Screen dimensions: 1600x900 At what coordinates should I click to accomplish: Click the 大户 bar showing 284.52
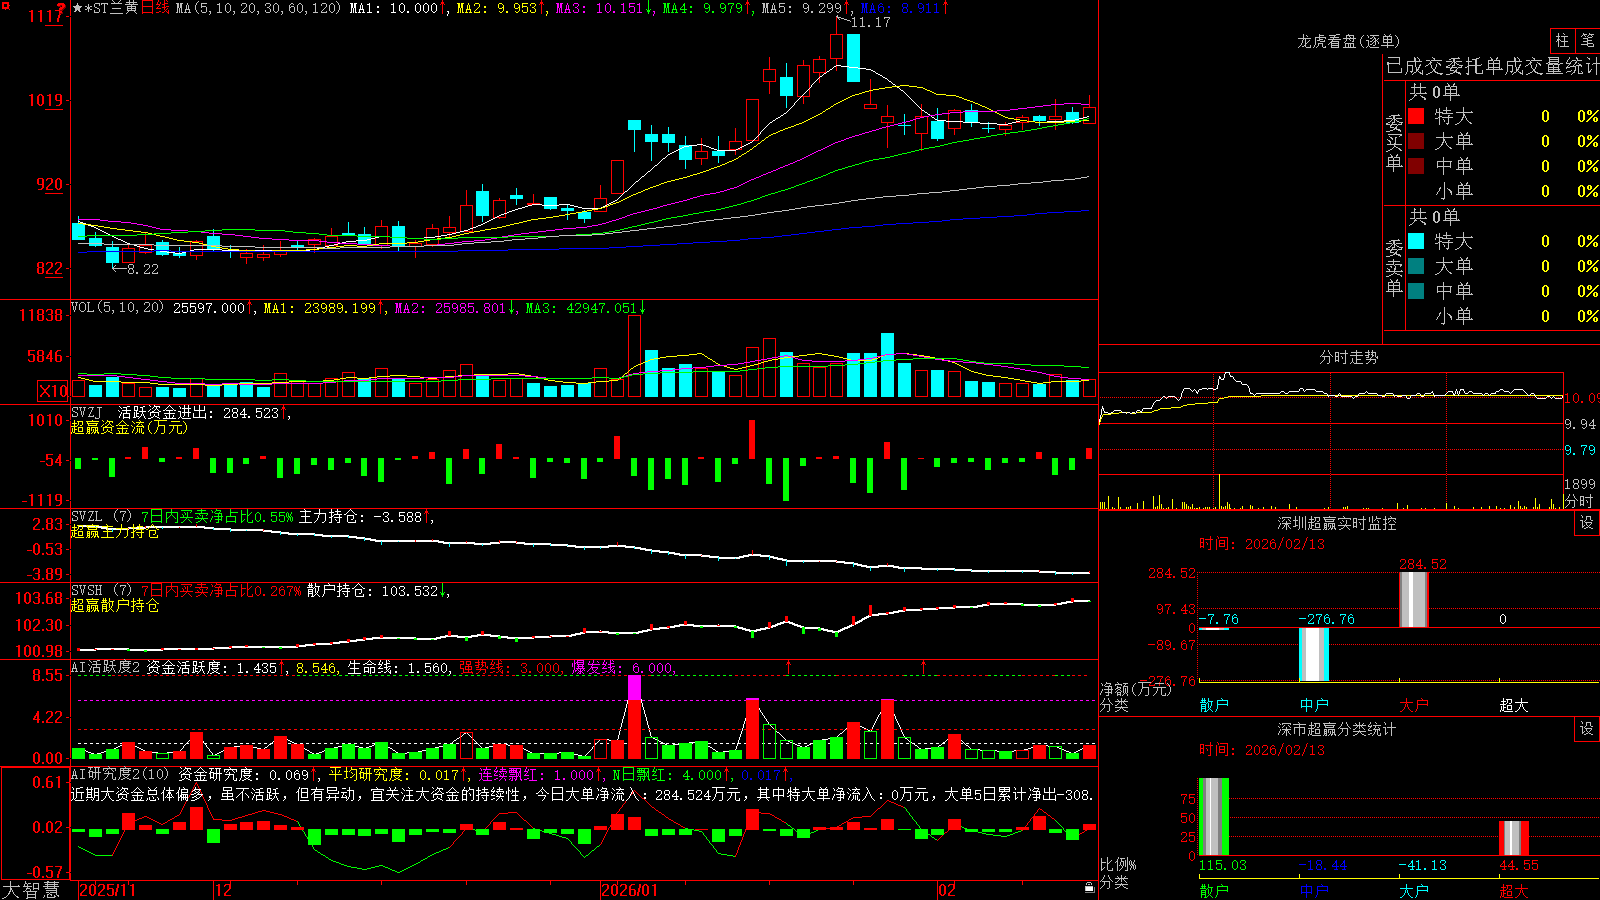click(1413, 600)
